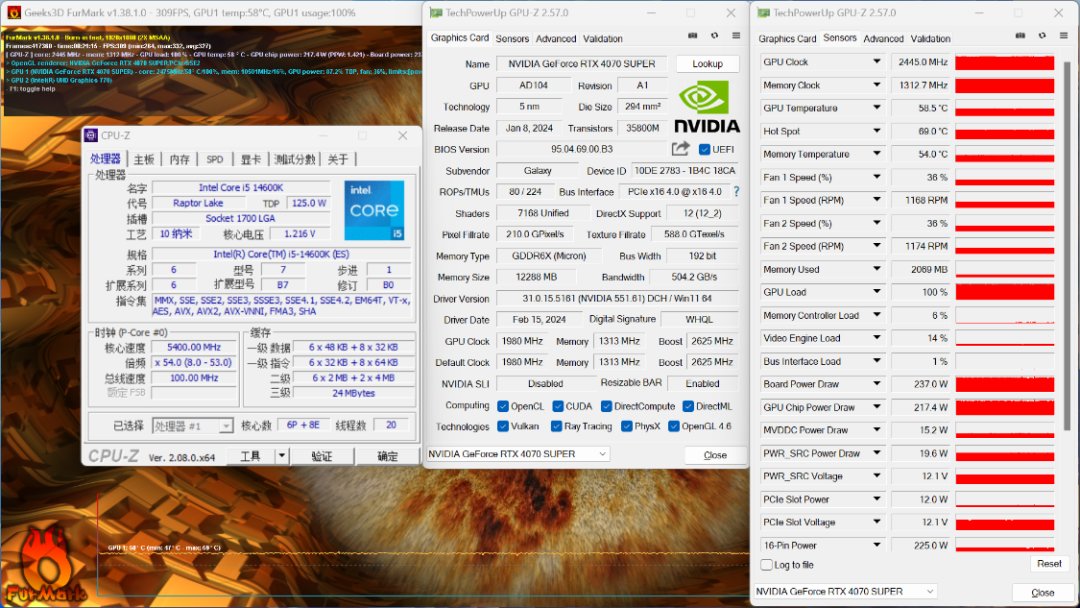Toggle the PhysX checkbox
1080x608 pixels.
[x=627, y=426]
